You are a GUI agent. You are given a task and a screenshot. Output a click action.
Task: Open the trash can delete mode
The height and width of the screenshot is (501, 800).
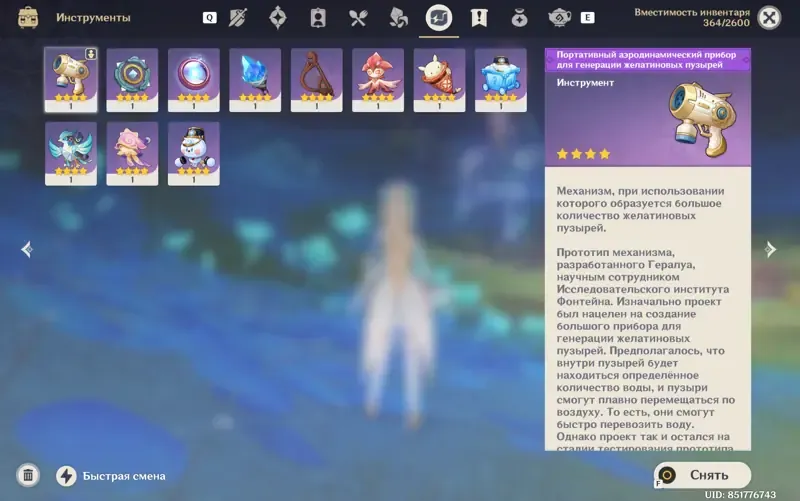coord(28,475)
